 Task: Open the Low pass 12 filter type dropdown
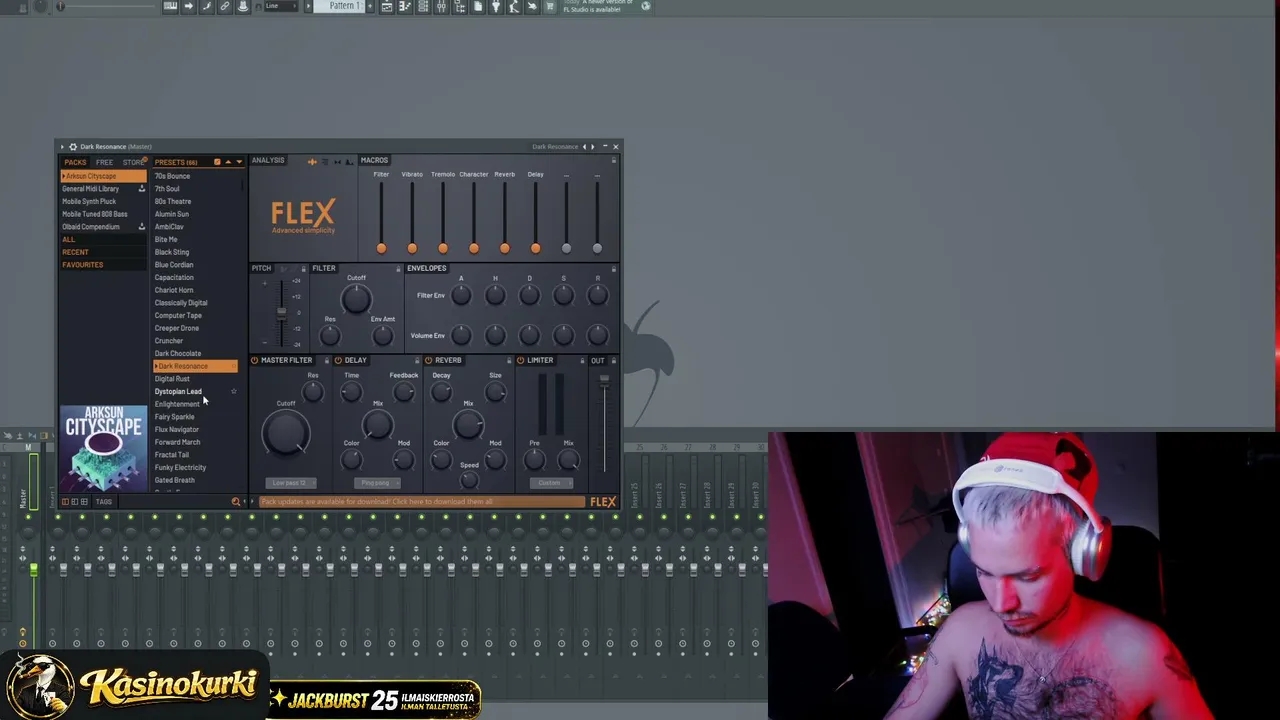point(290,484)
